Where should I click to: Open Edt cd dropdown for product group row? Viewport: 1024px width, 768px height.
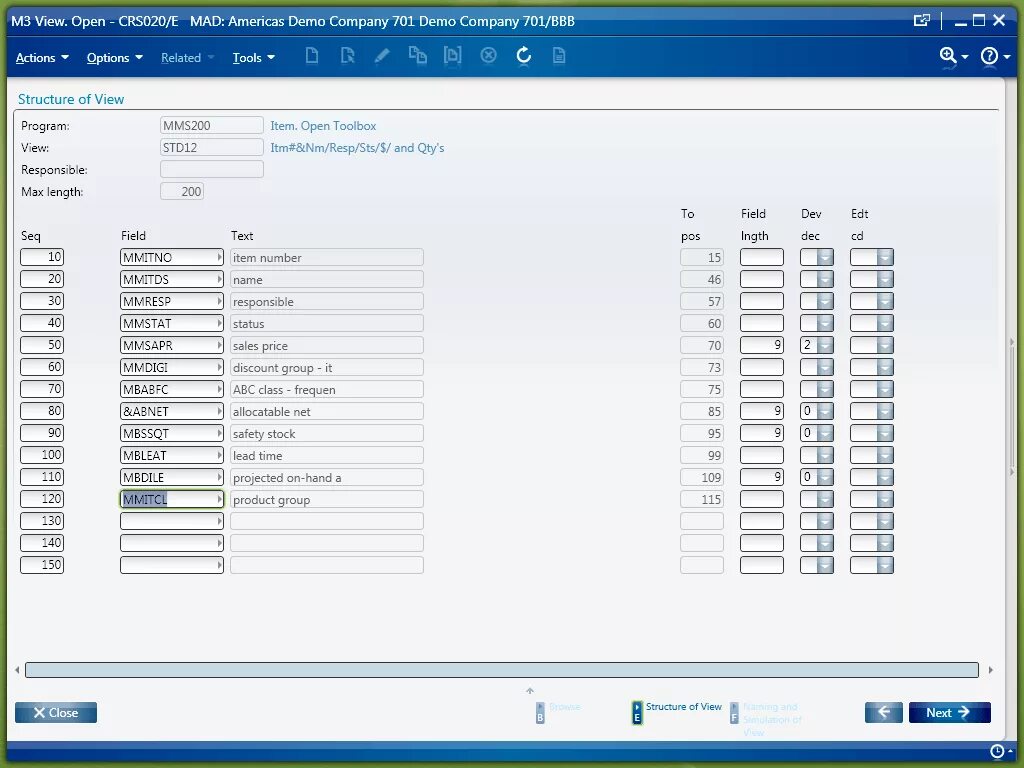[885, 500]
